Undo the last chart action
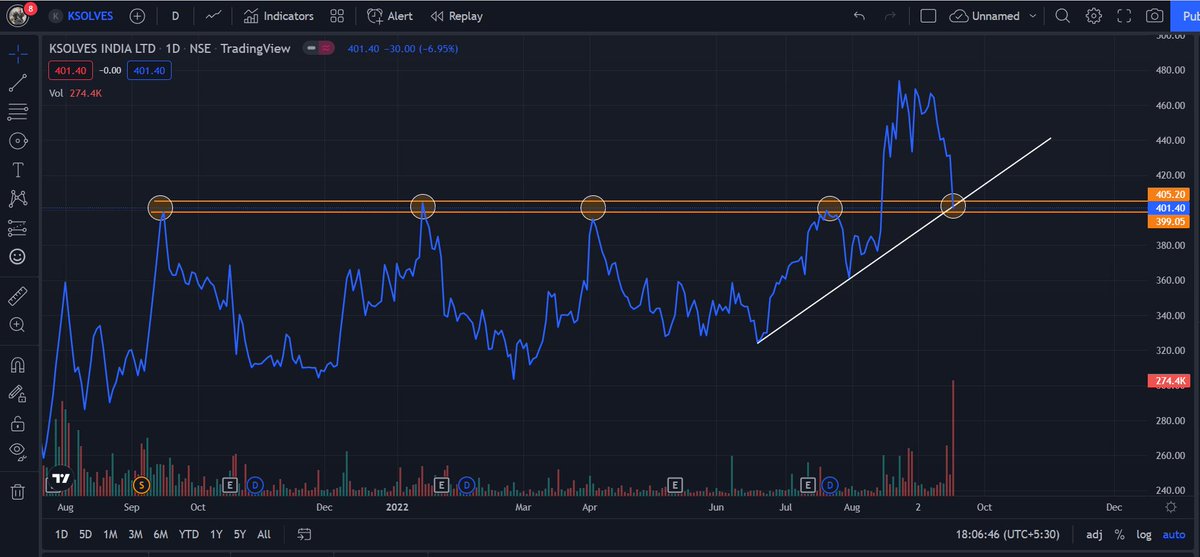The image size is (1200, 557). (860, 16)
